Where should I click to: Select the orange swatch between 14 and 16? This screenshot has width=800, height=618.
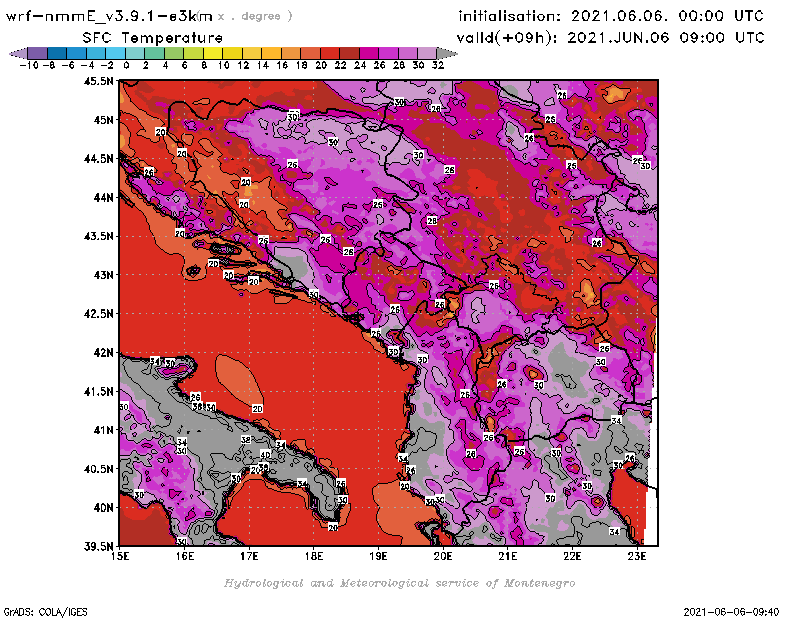pyautogui.click(x=271, y=53)
